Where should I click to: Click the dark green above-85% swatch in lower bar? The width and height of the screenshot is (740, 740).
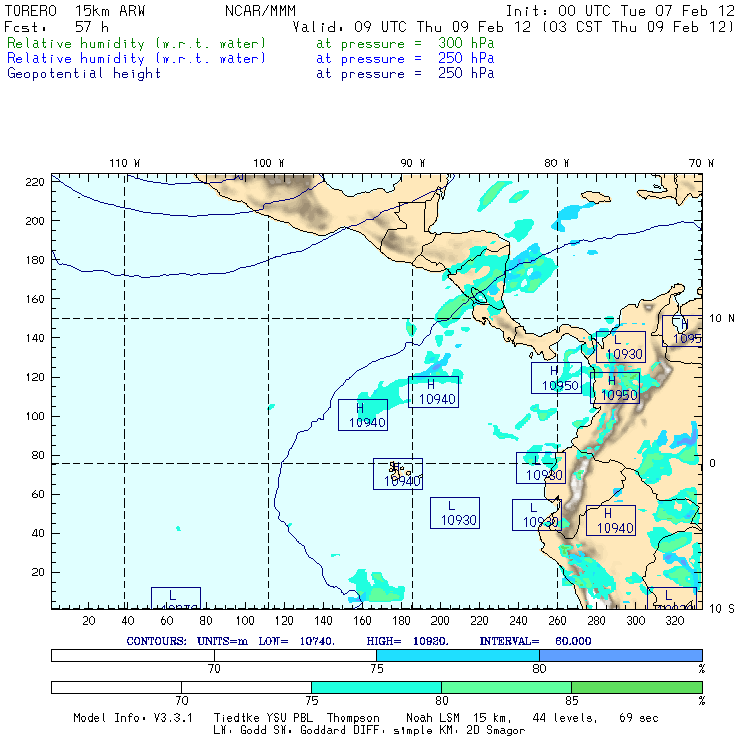[637, 687]
